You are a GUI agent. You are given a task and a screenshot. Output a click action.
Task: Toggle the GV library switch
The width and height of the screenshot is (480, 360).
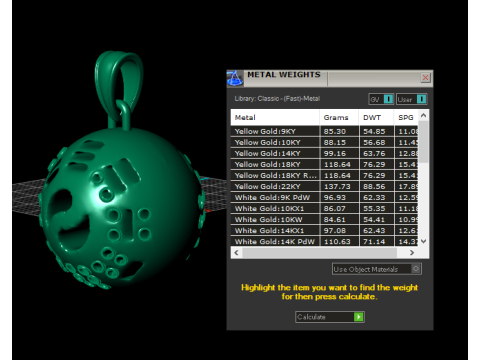point(381,99)
